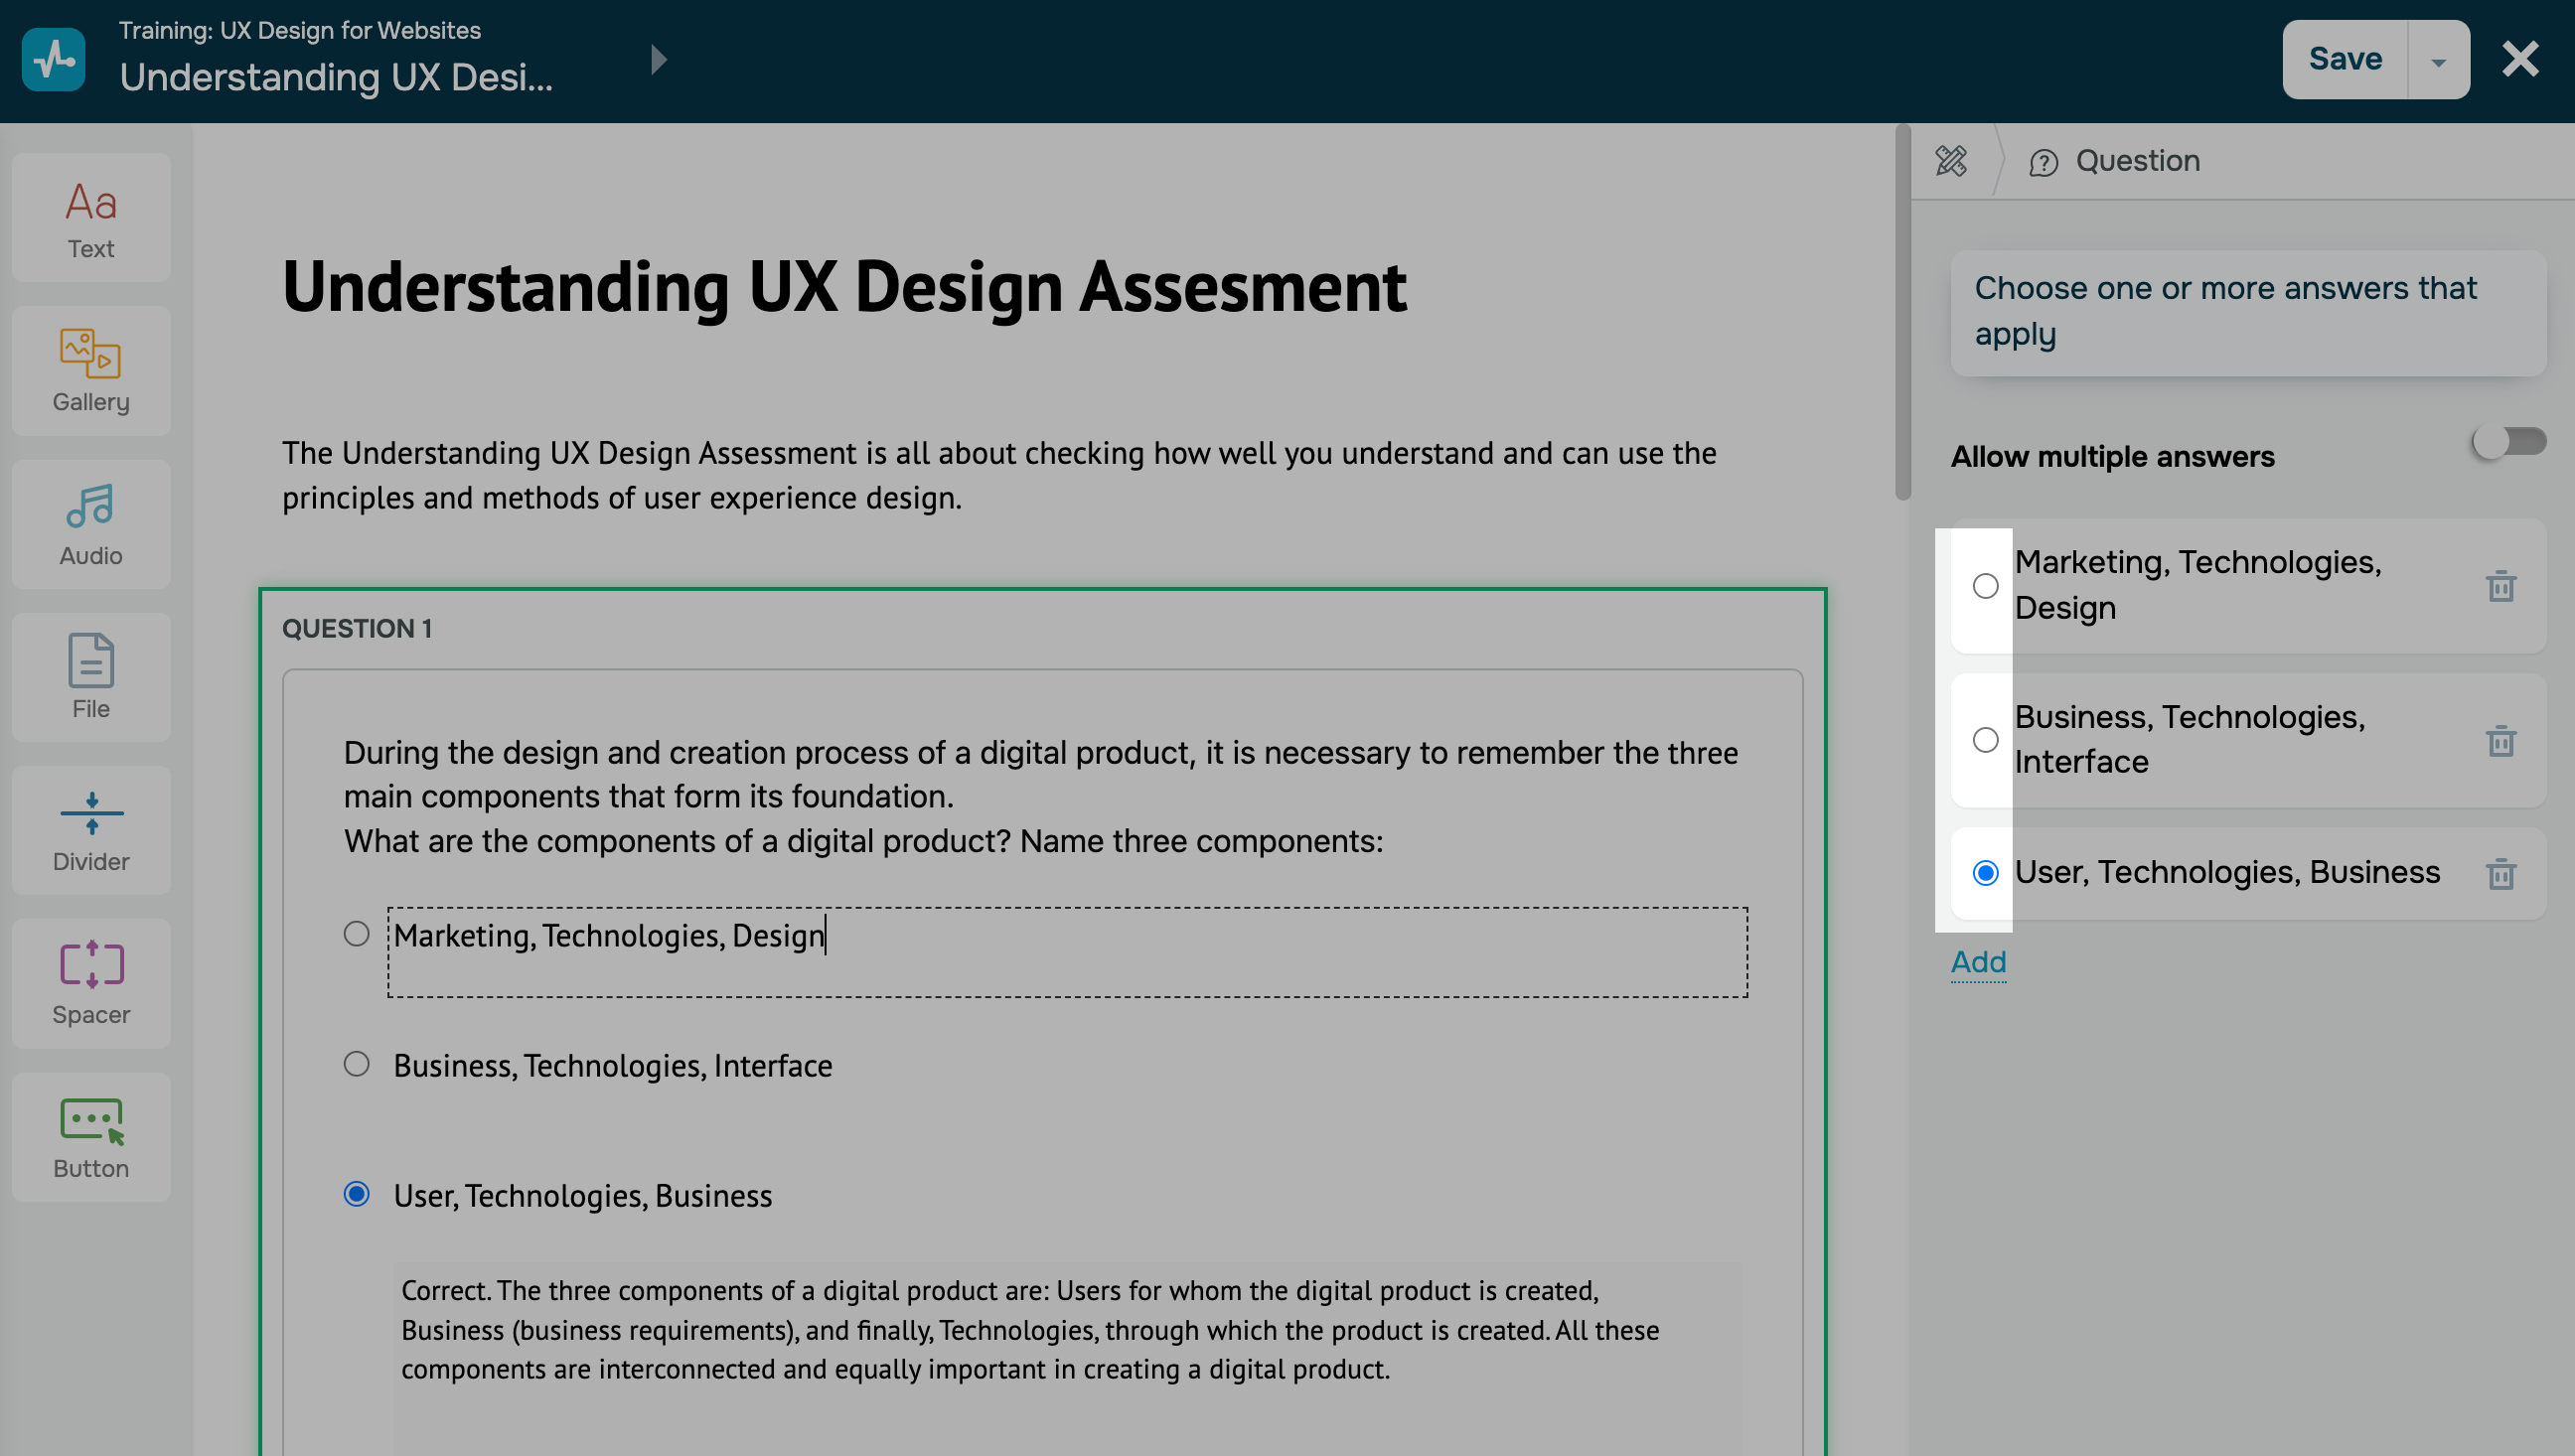The image size is (2575, 1456).
Task: Open the Save button dropdown arrow
Action: click(2438, 60)
